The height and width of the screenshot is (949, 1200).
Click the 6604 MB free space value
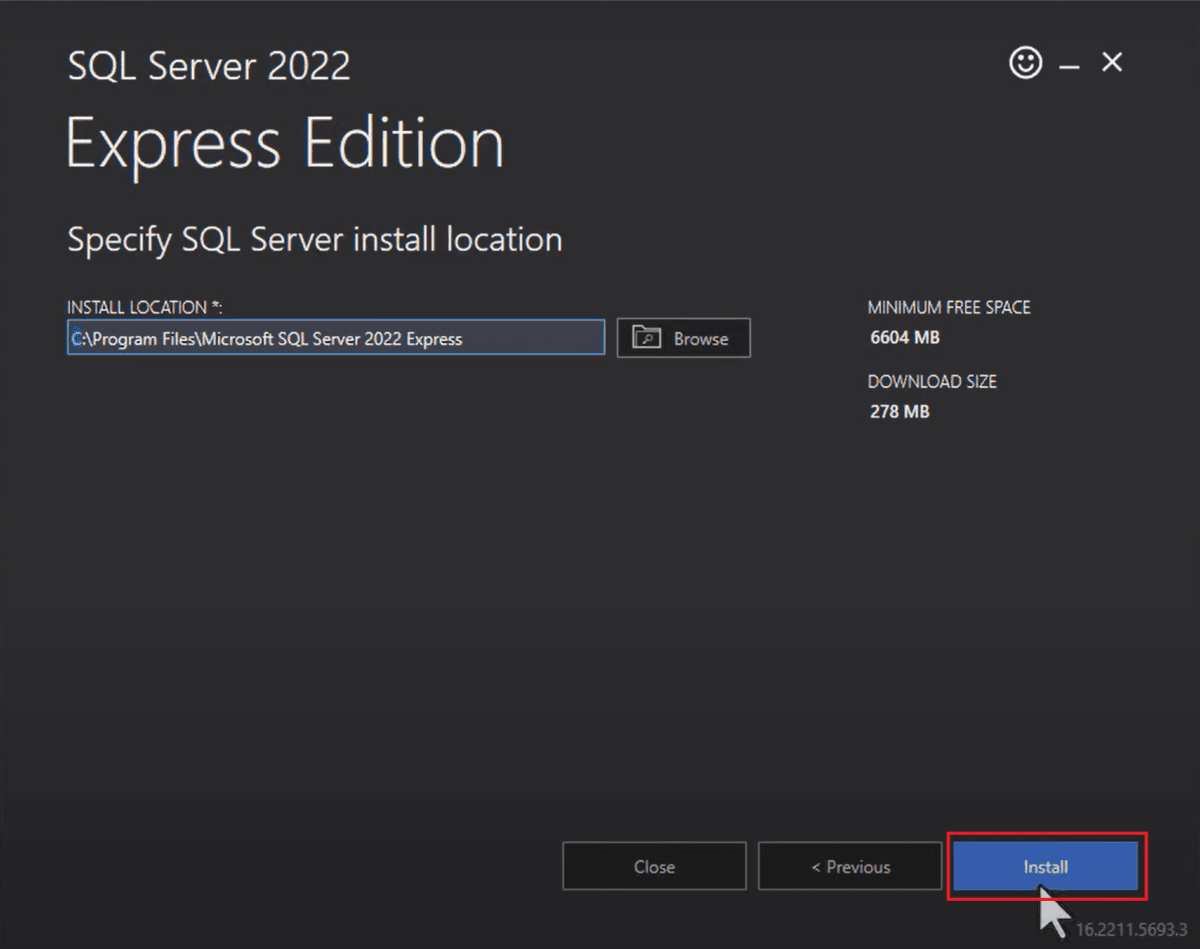tap(904, 338)
